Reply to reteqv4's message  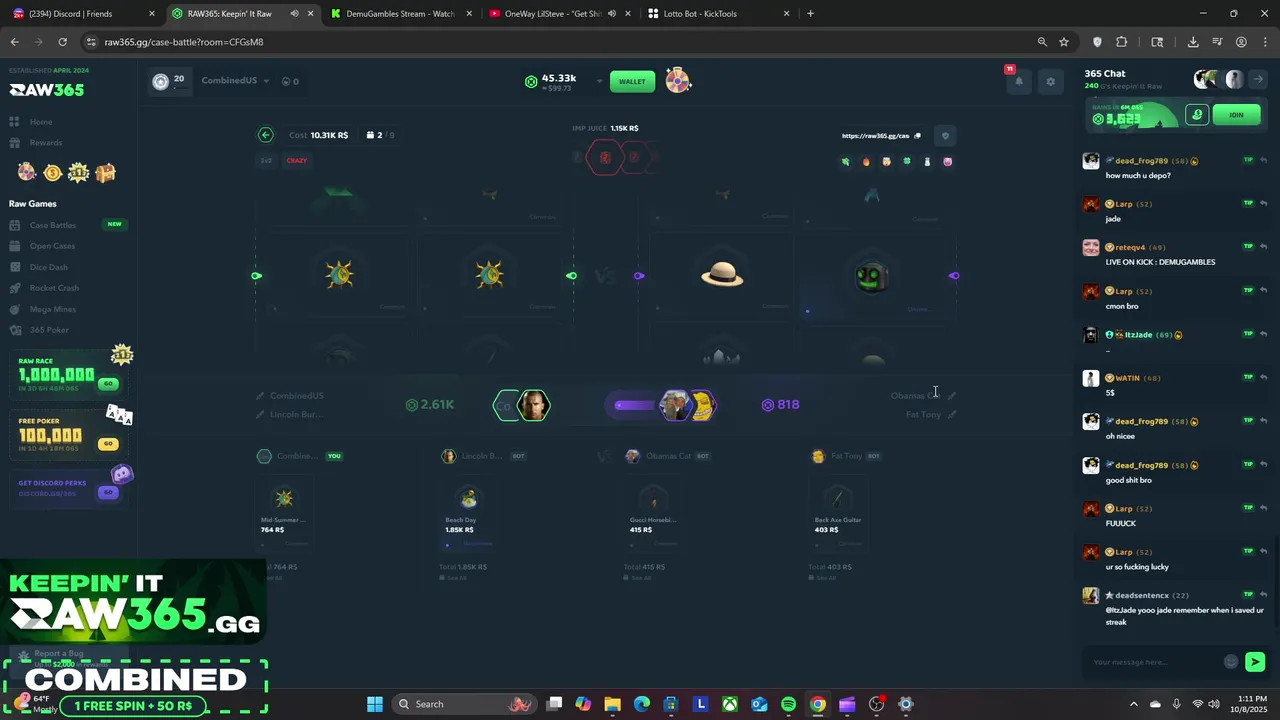tap(1264, 247)
